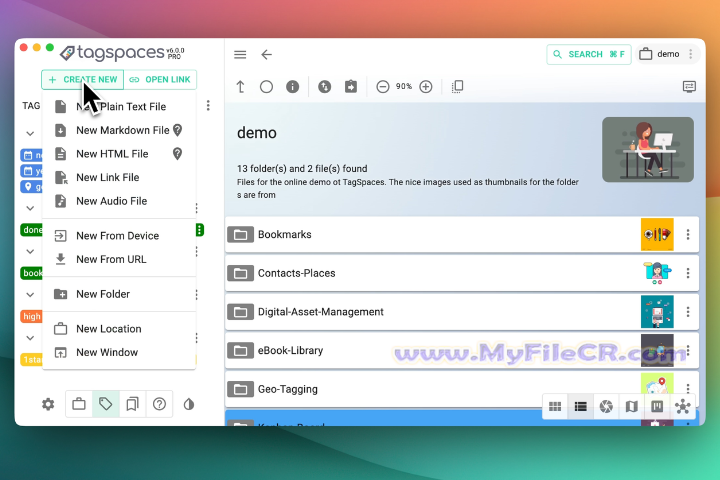Collapse tag group chevron above done tag
The image size is (720, 480).
(x=30, y=208)
